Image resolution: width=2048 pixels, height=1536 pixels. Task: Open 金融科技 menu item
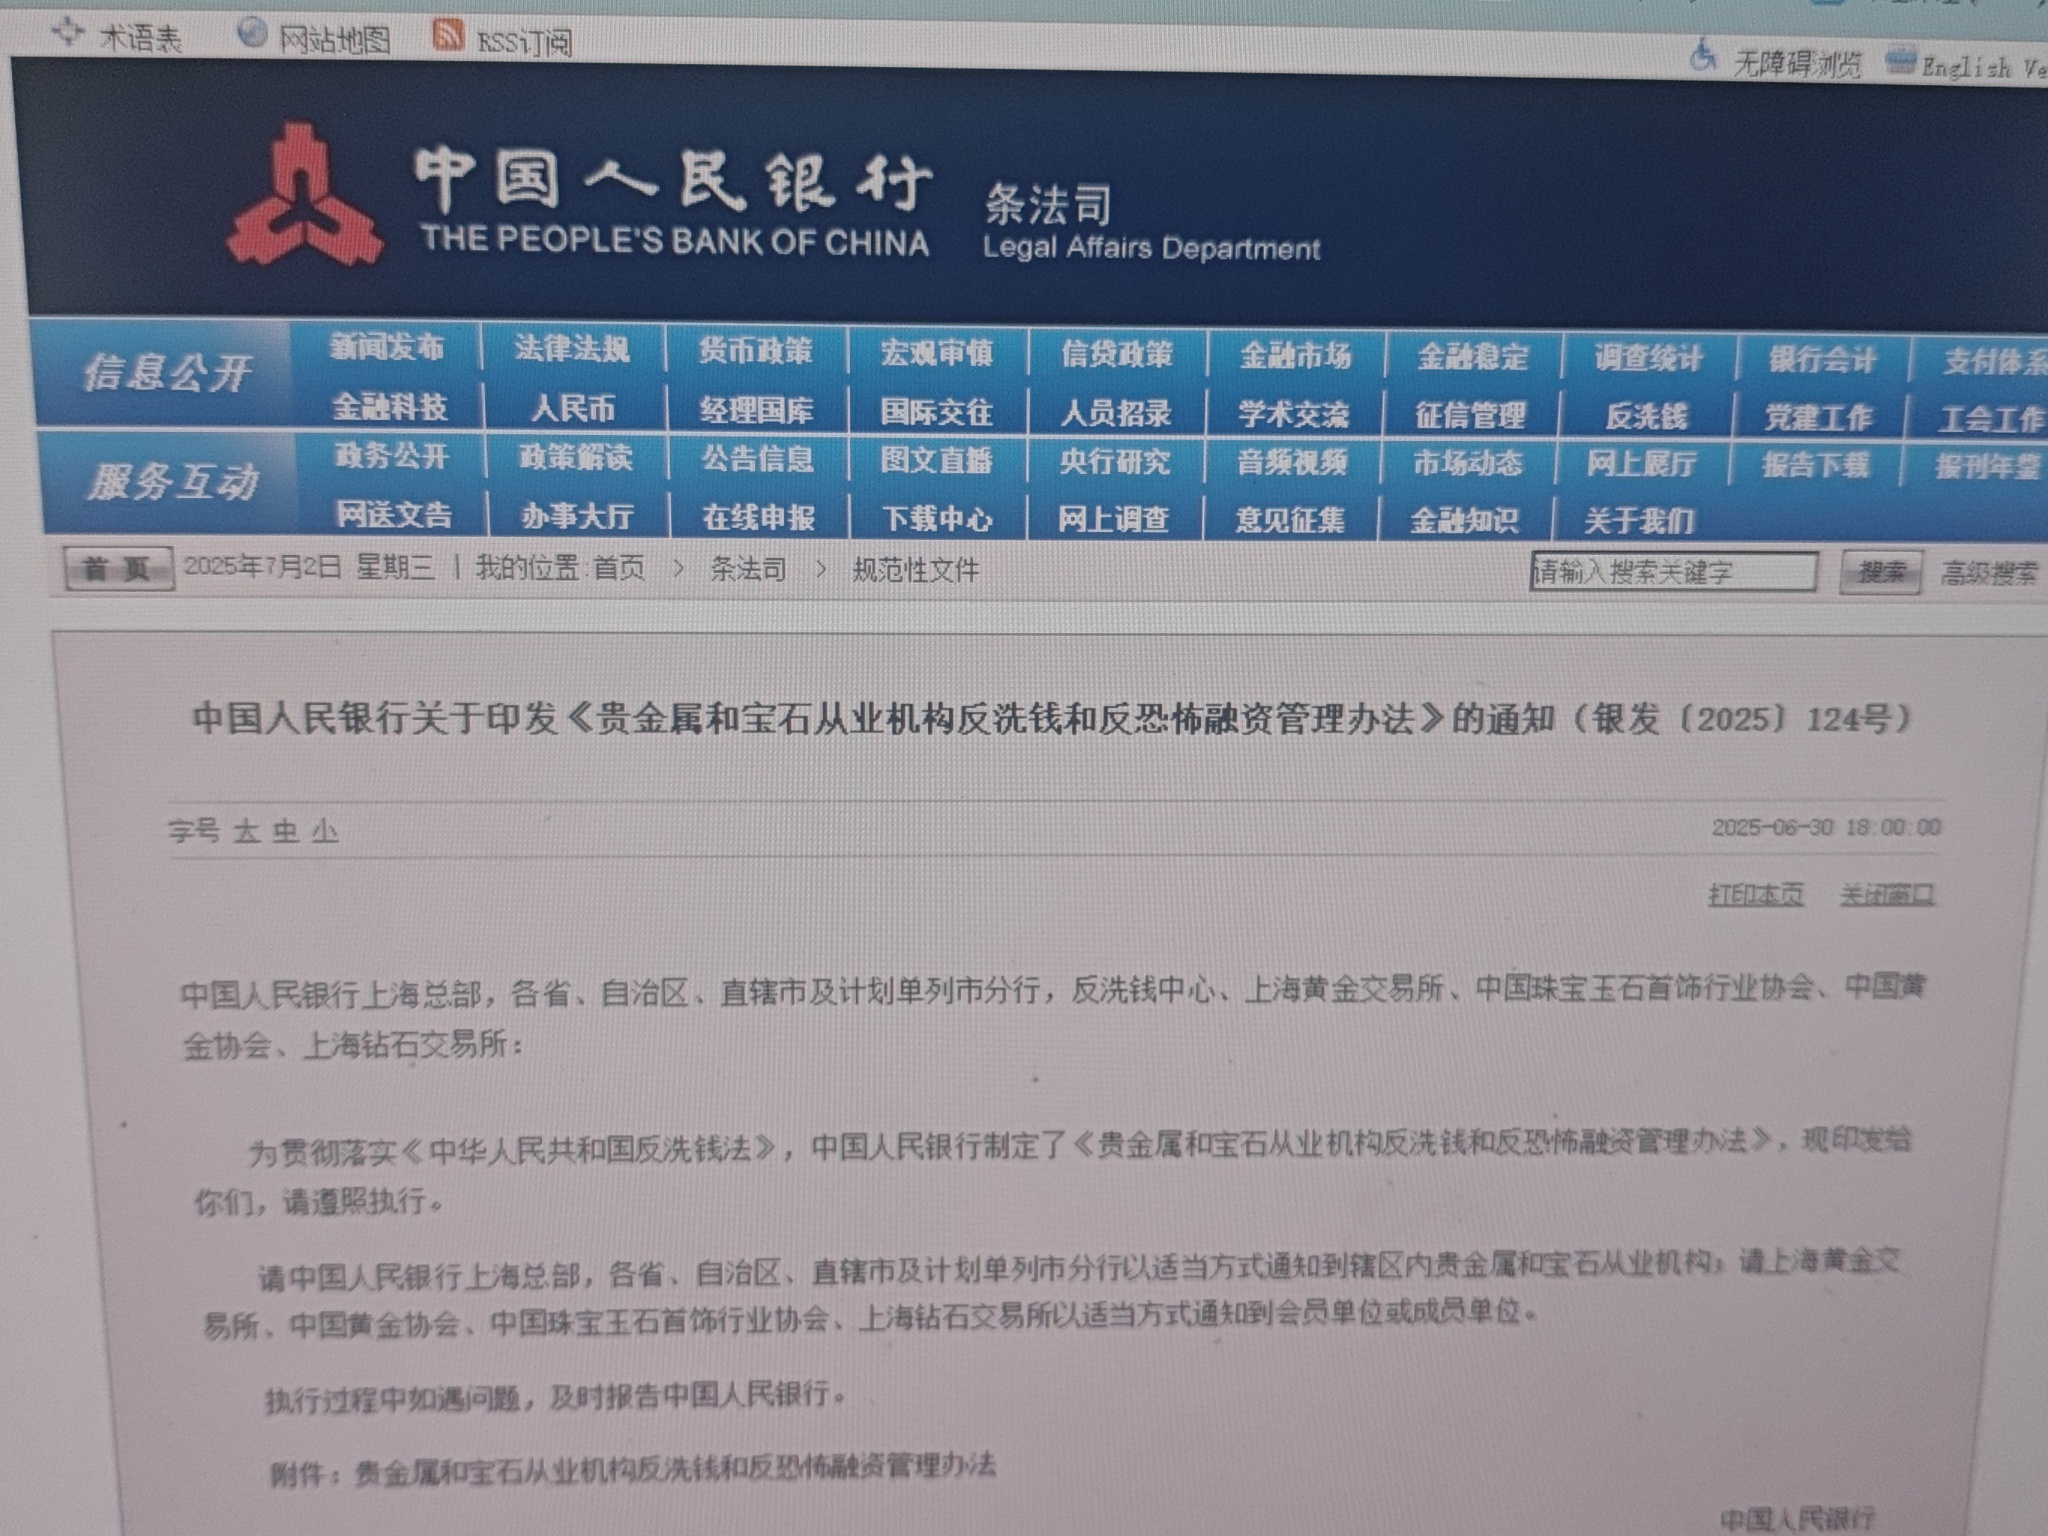[x=390, y=406]
